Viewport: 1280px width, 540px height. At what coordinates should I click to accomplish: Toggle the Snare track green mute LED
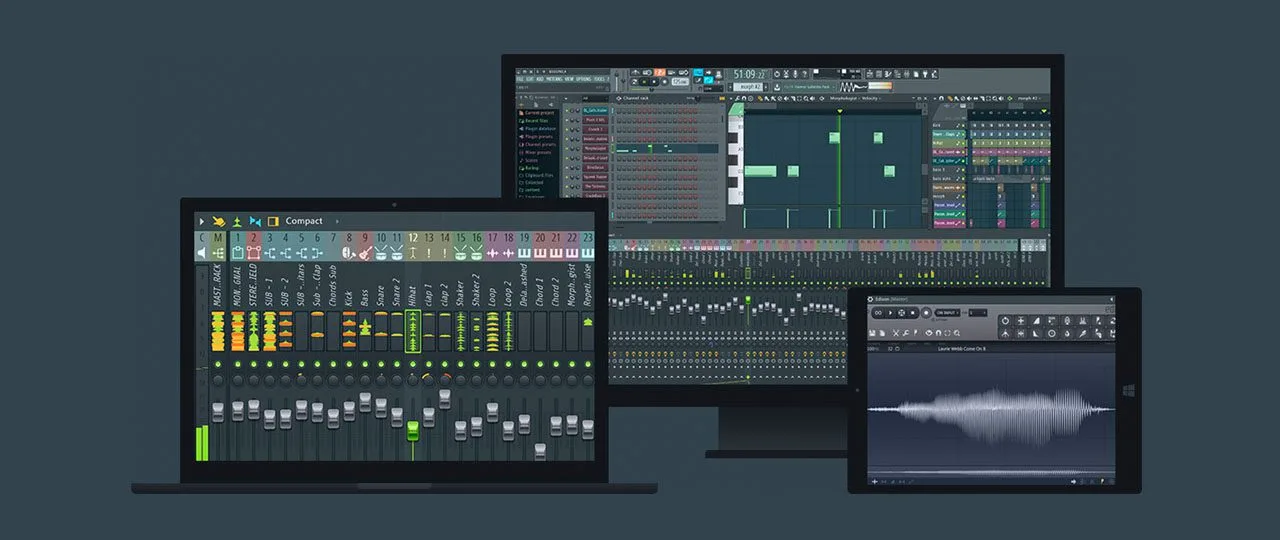pos(381,364)
